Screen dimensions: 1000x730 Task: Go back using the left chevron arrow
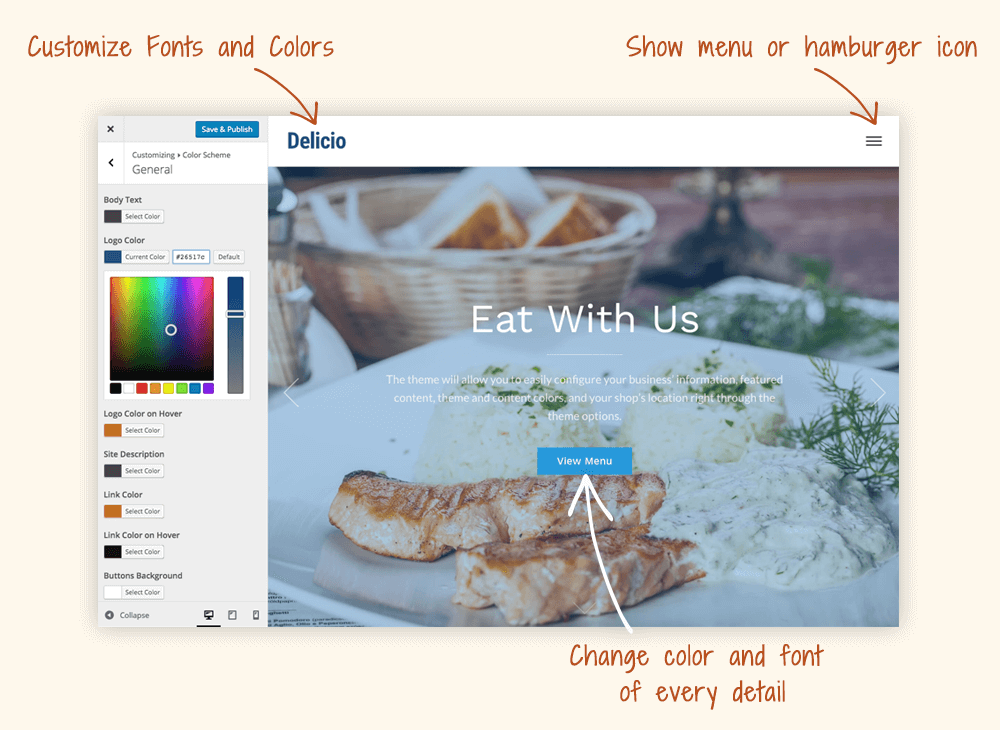[x=111, y=163]
